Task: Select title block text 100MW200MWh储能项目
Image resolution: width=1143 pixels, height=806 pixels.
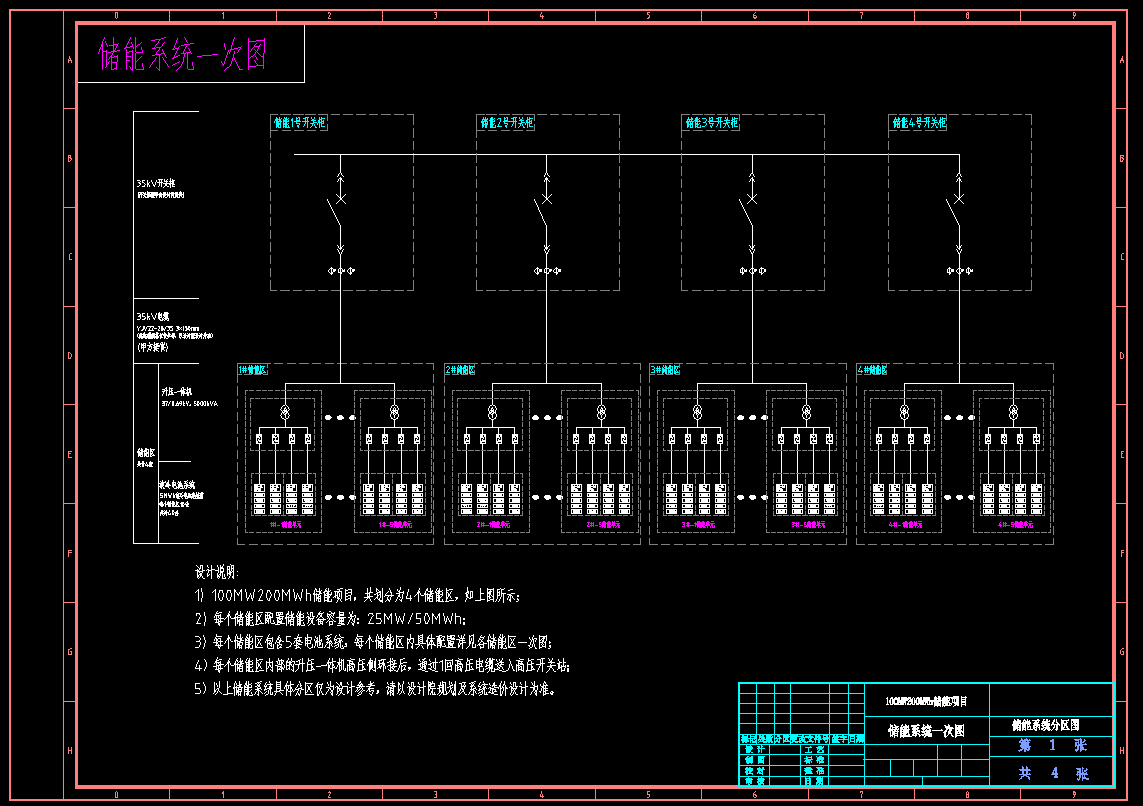Action: pyautogui.click(x=927, y=701)
